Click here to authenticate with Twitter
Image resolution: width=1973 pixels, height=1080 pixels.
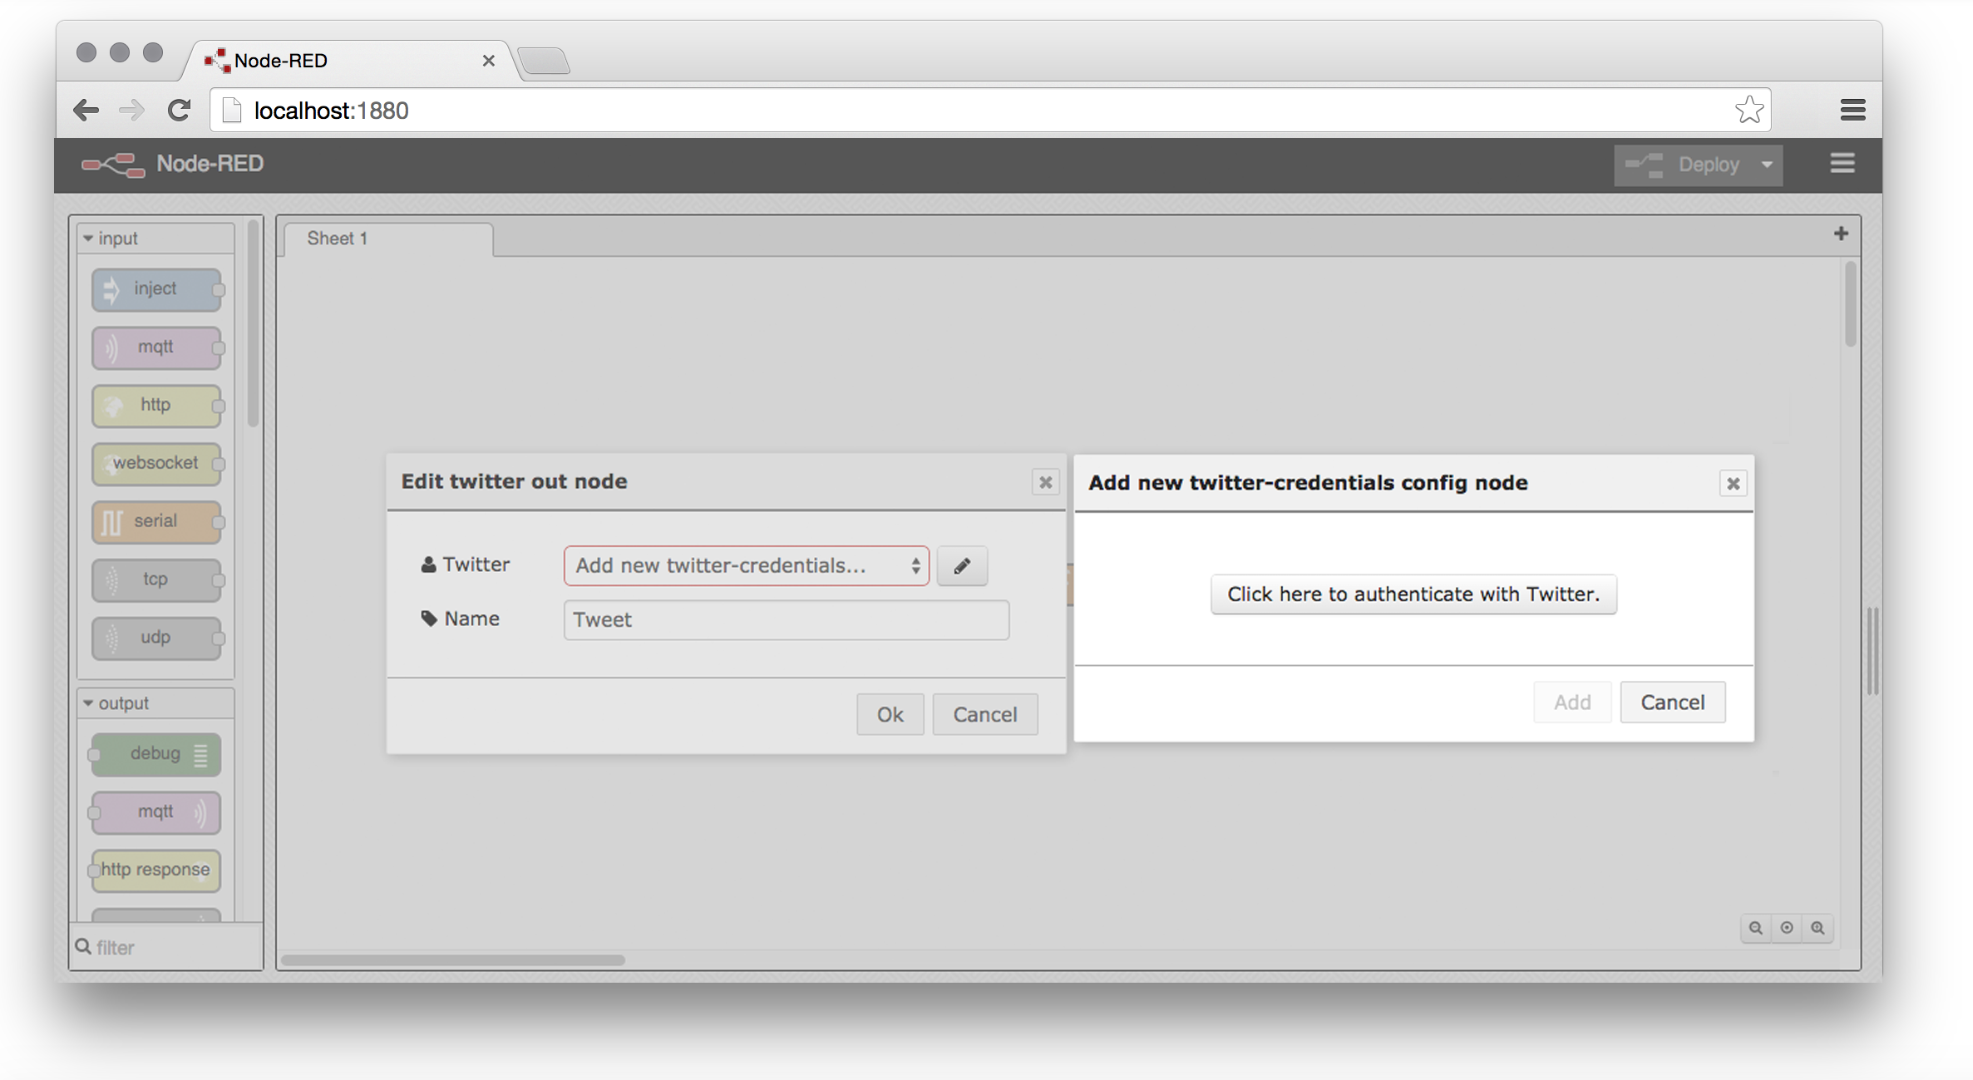pos(1413,594)
